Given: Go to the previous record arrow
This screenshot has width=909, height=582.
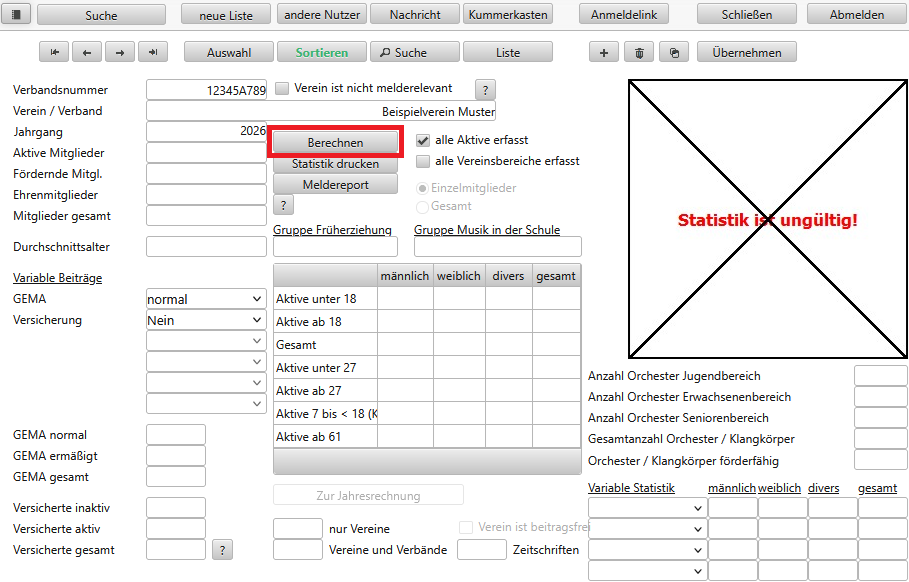Looking at the screenshot, I should [x=87, y=53].
